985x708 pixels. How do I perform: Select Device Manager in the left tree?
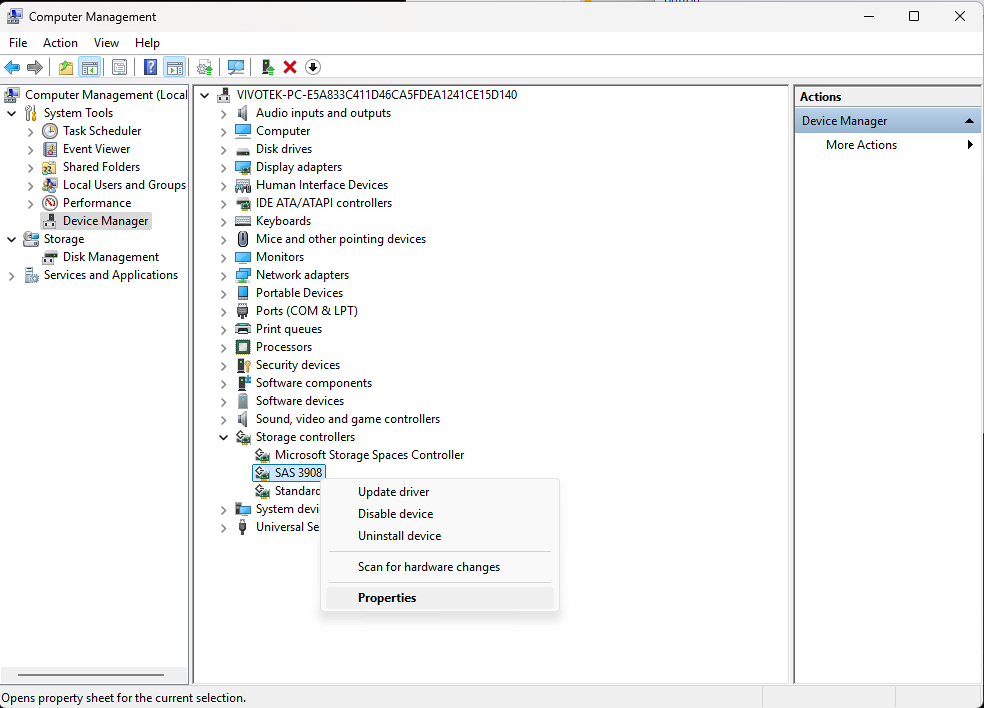pyautogui.click(x=106, y=221)
